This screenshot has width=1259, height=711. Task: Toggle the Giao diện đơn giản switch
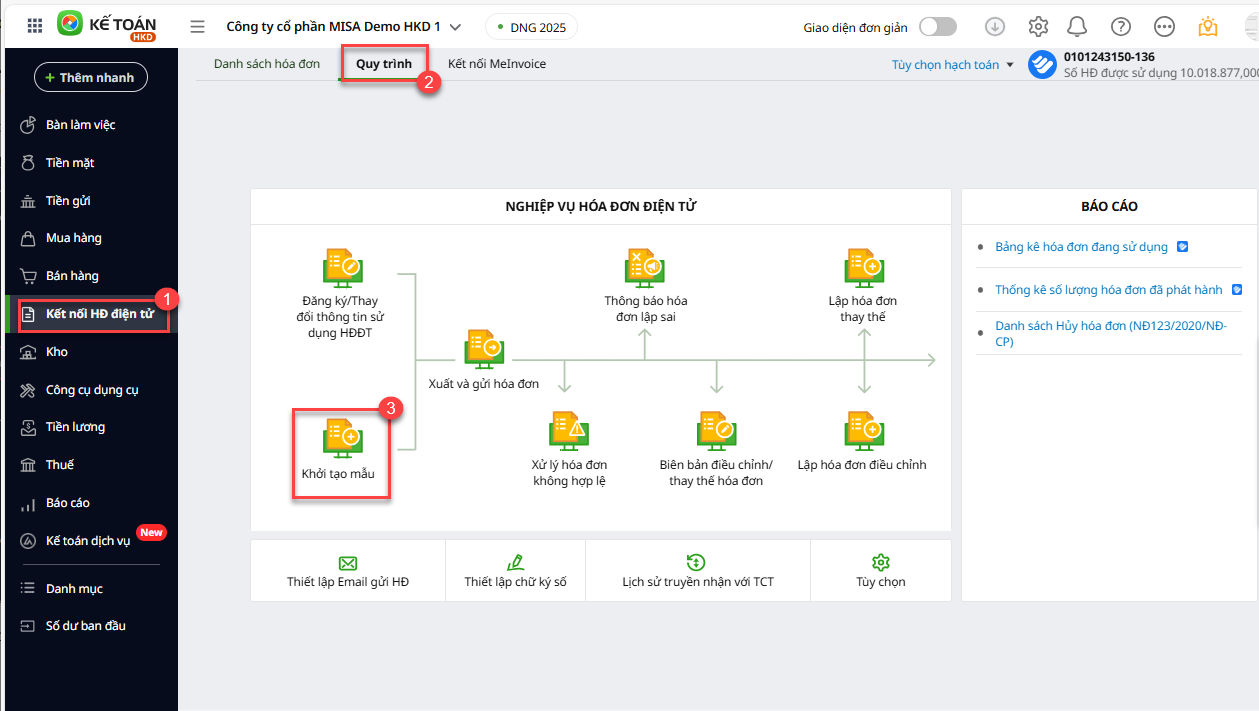click(937, 27)
